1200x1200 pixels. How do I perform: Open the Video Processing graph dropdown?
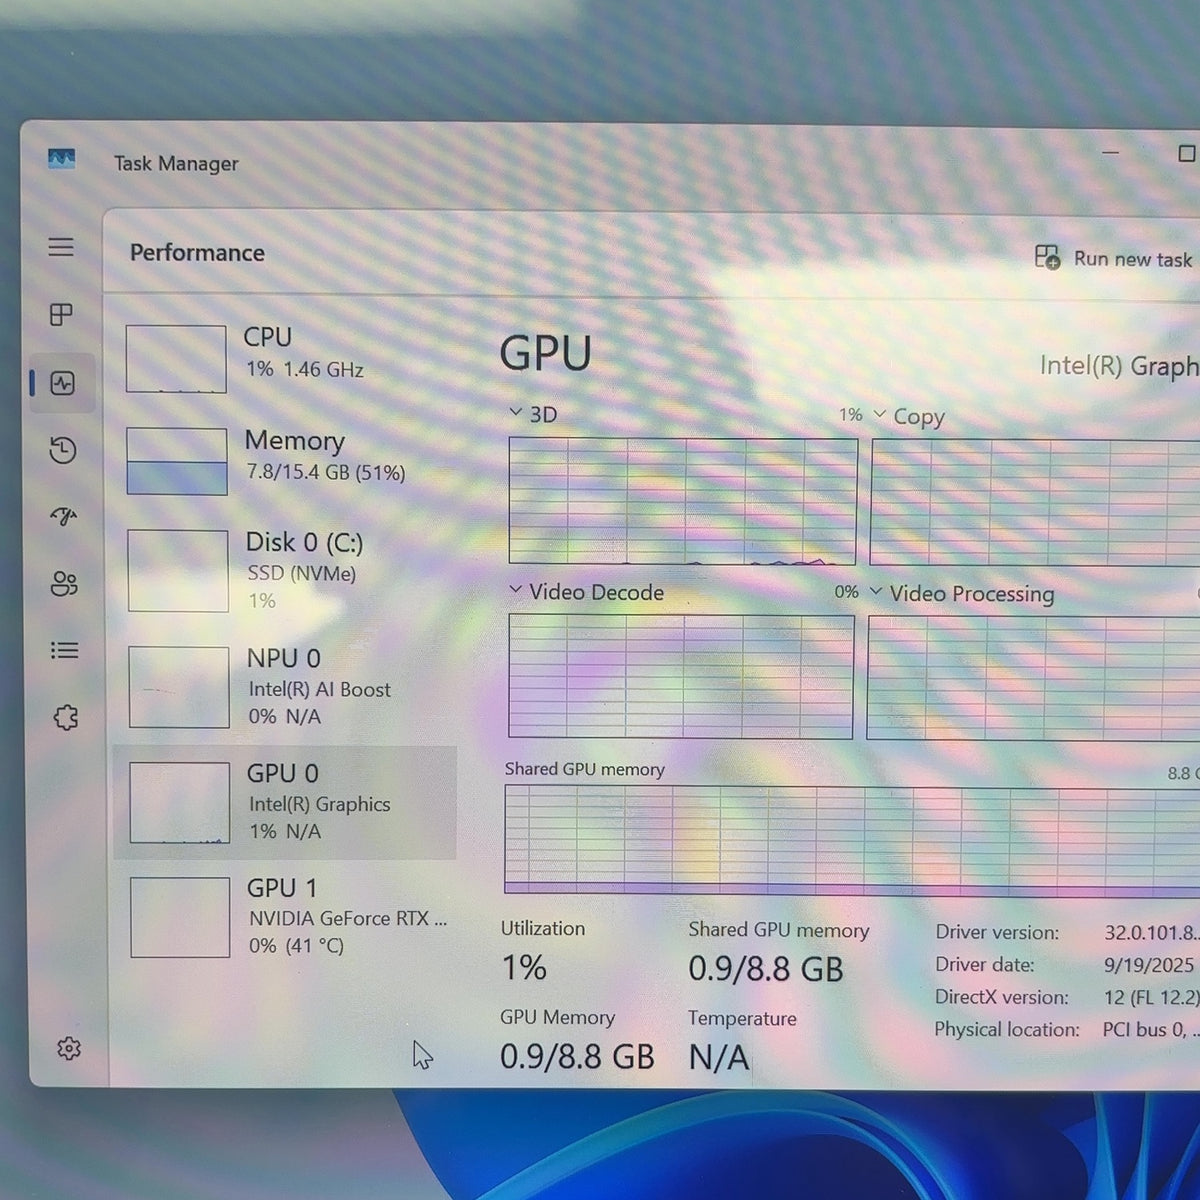tap(962, 593)
